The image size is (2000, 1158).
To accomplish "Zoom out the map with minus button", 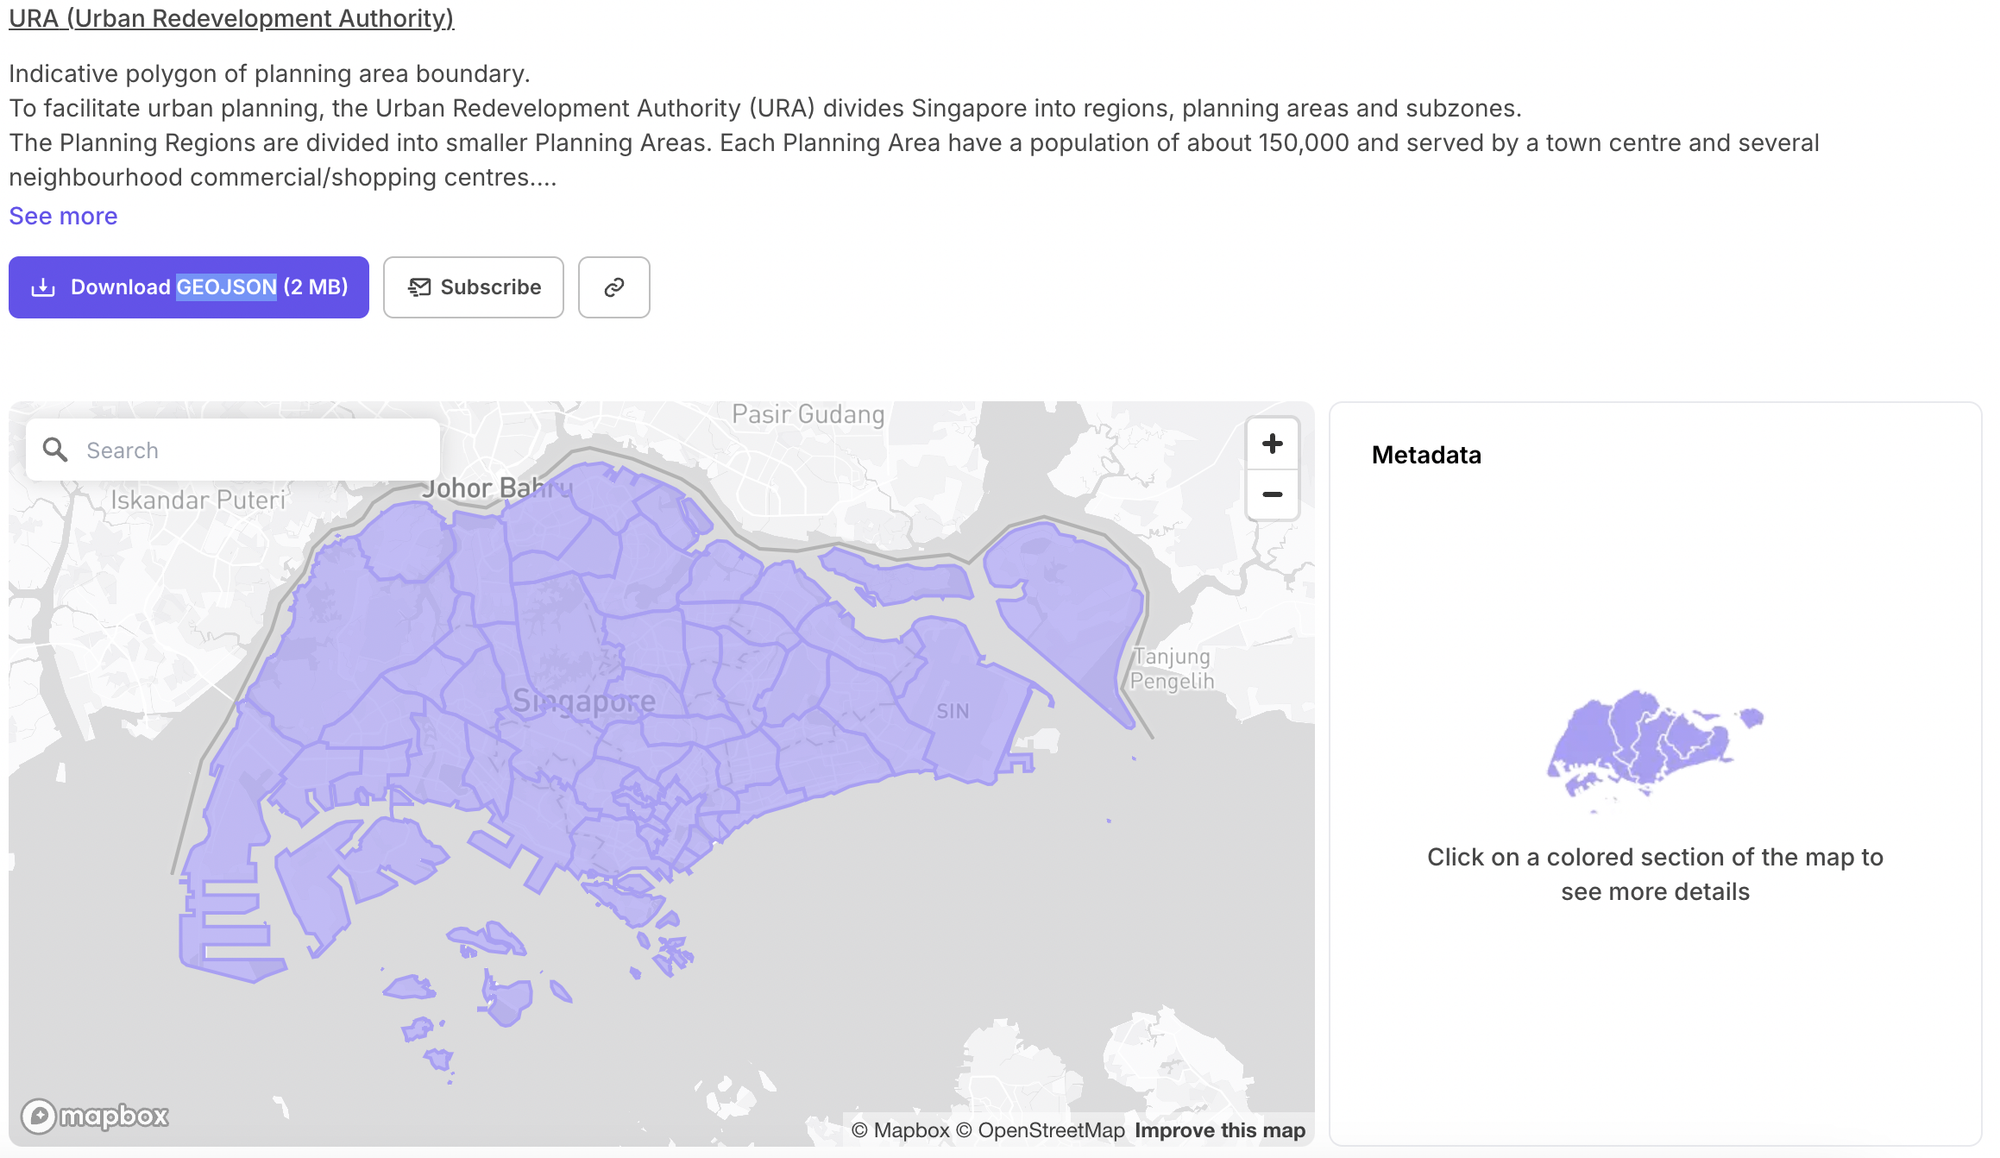I will (1272, 495).
